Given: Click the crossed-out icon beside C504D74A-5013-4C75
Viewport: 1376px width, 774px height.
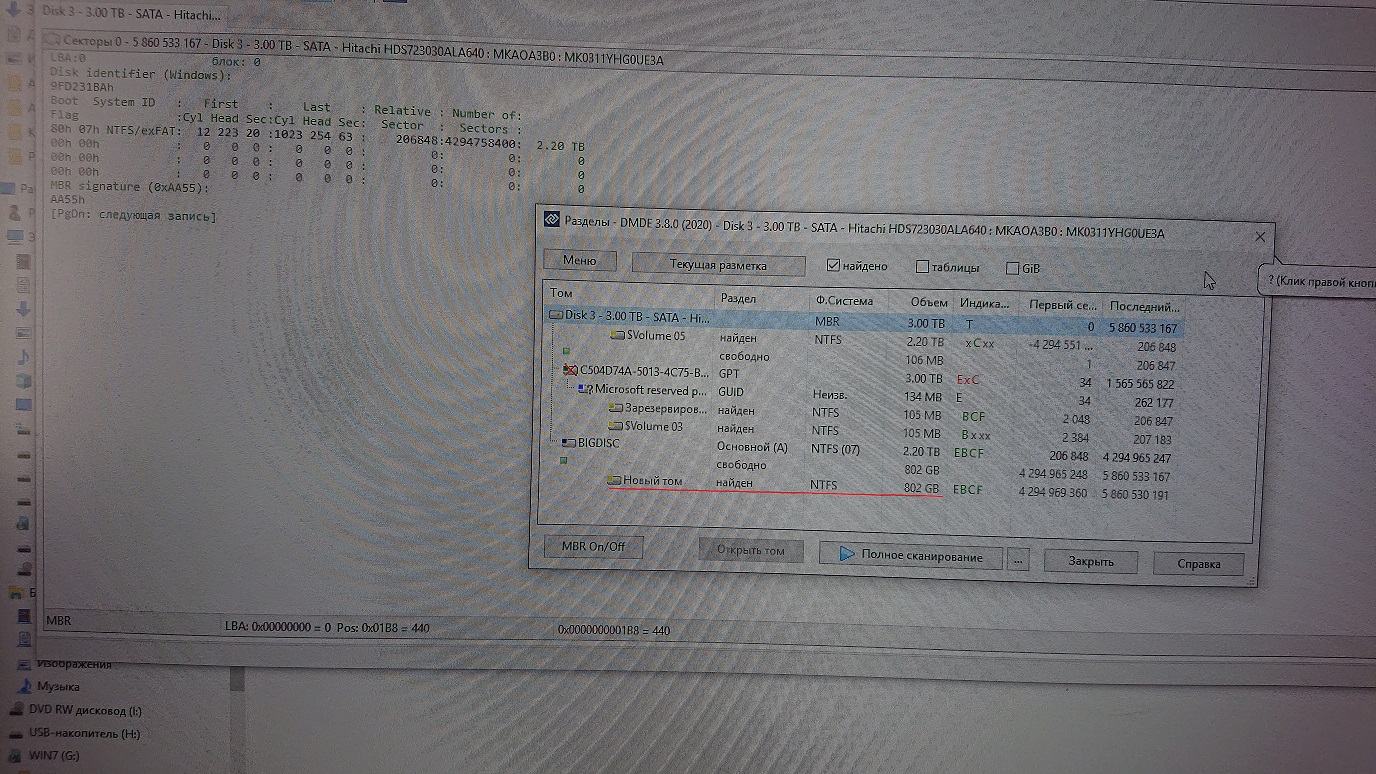Looking at the screenshot, I should coord(571,371).
